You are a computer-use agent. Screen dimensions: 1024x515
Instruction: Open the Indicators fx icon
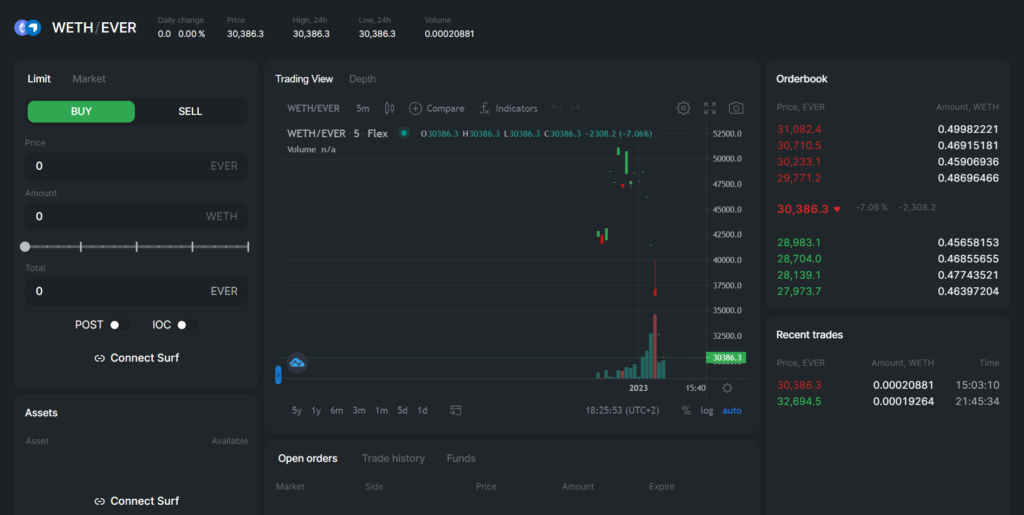[x=484, y=108]
